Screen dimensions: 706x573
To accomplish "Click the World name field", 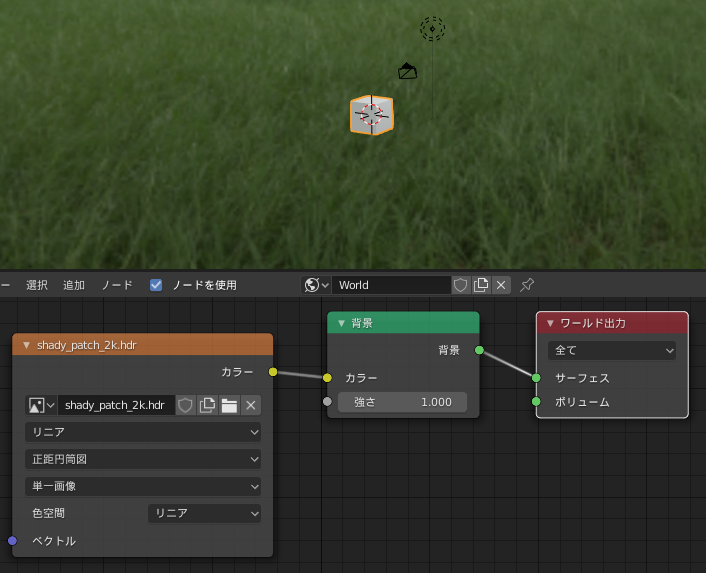I will point(391,285).
